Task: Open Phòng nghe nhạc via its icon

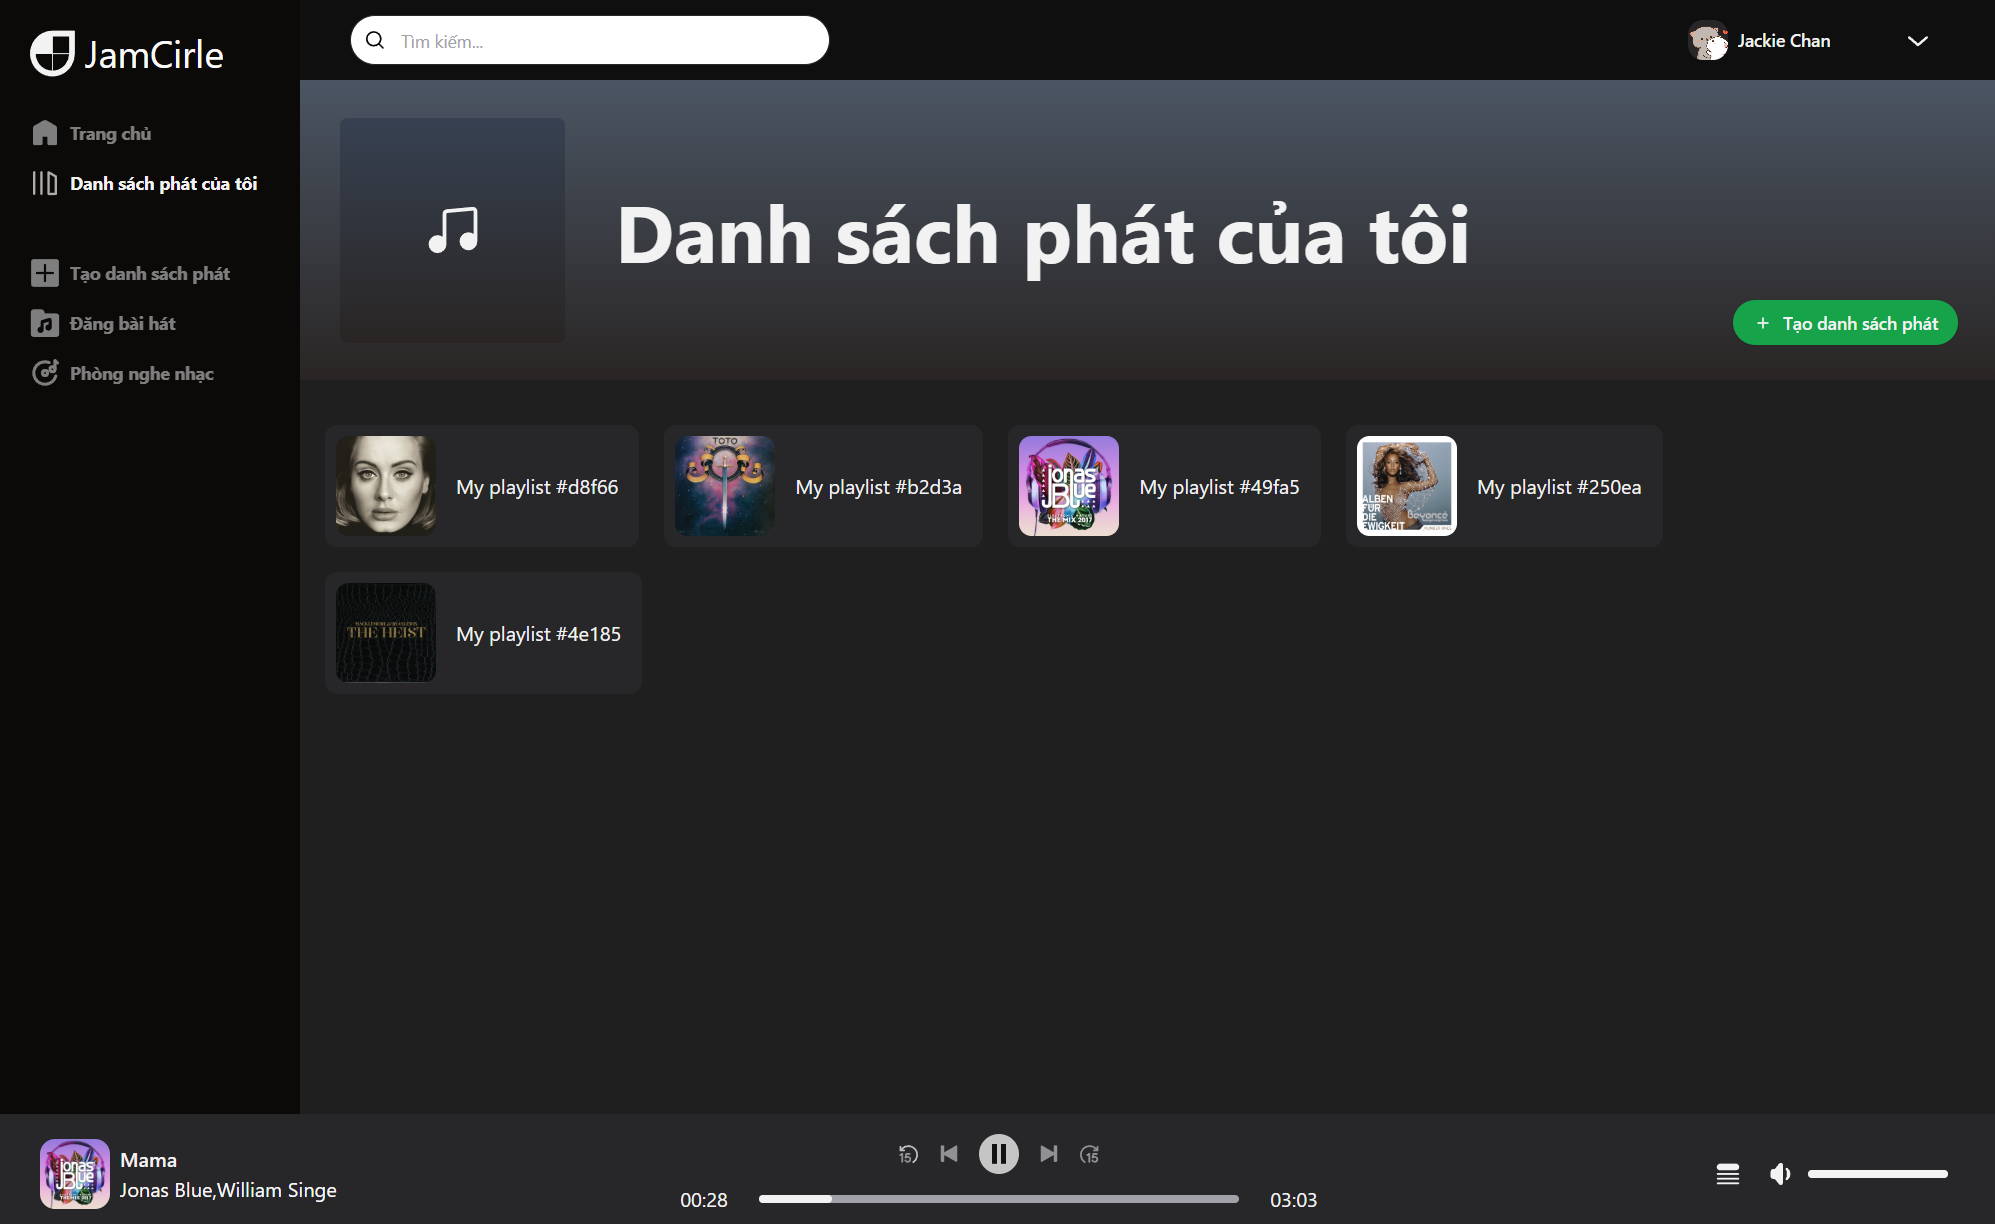Action: tap(44, 372)
